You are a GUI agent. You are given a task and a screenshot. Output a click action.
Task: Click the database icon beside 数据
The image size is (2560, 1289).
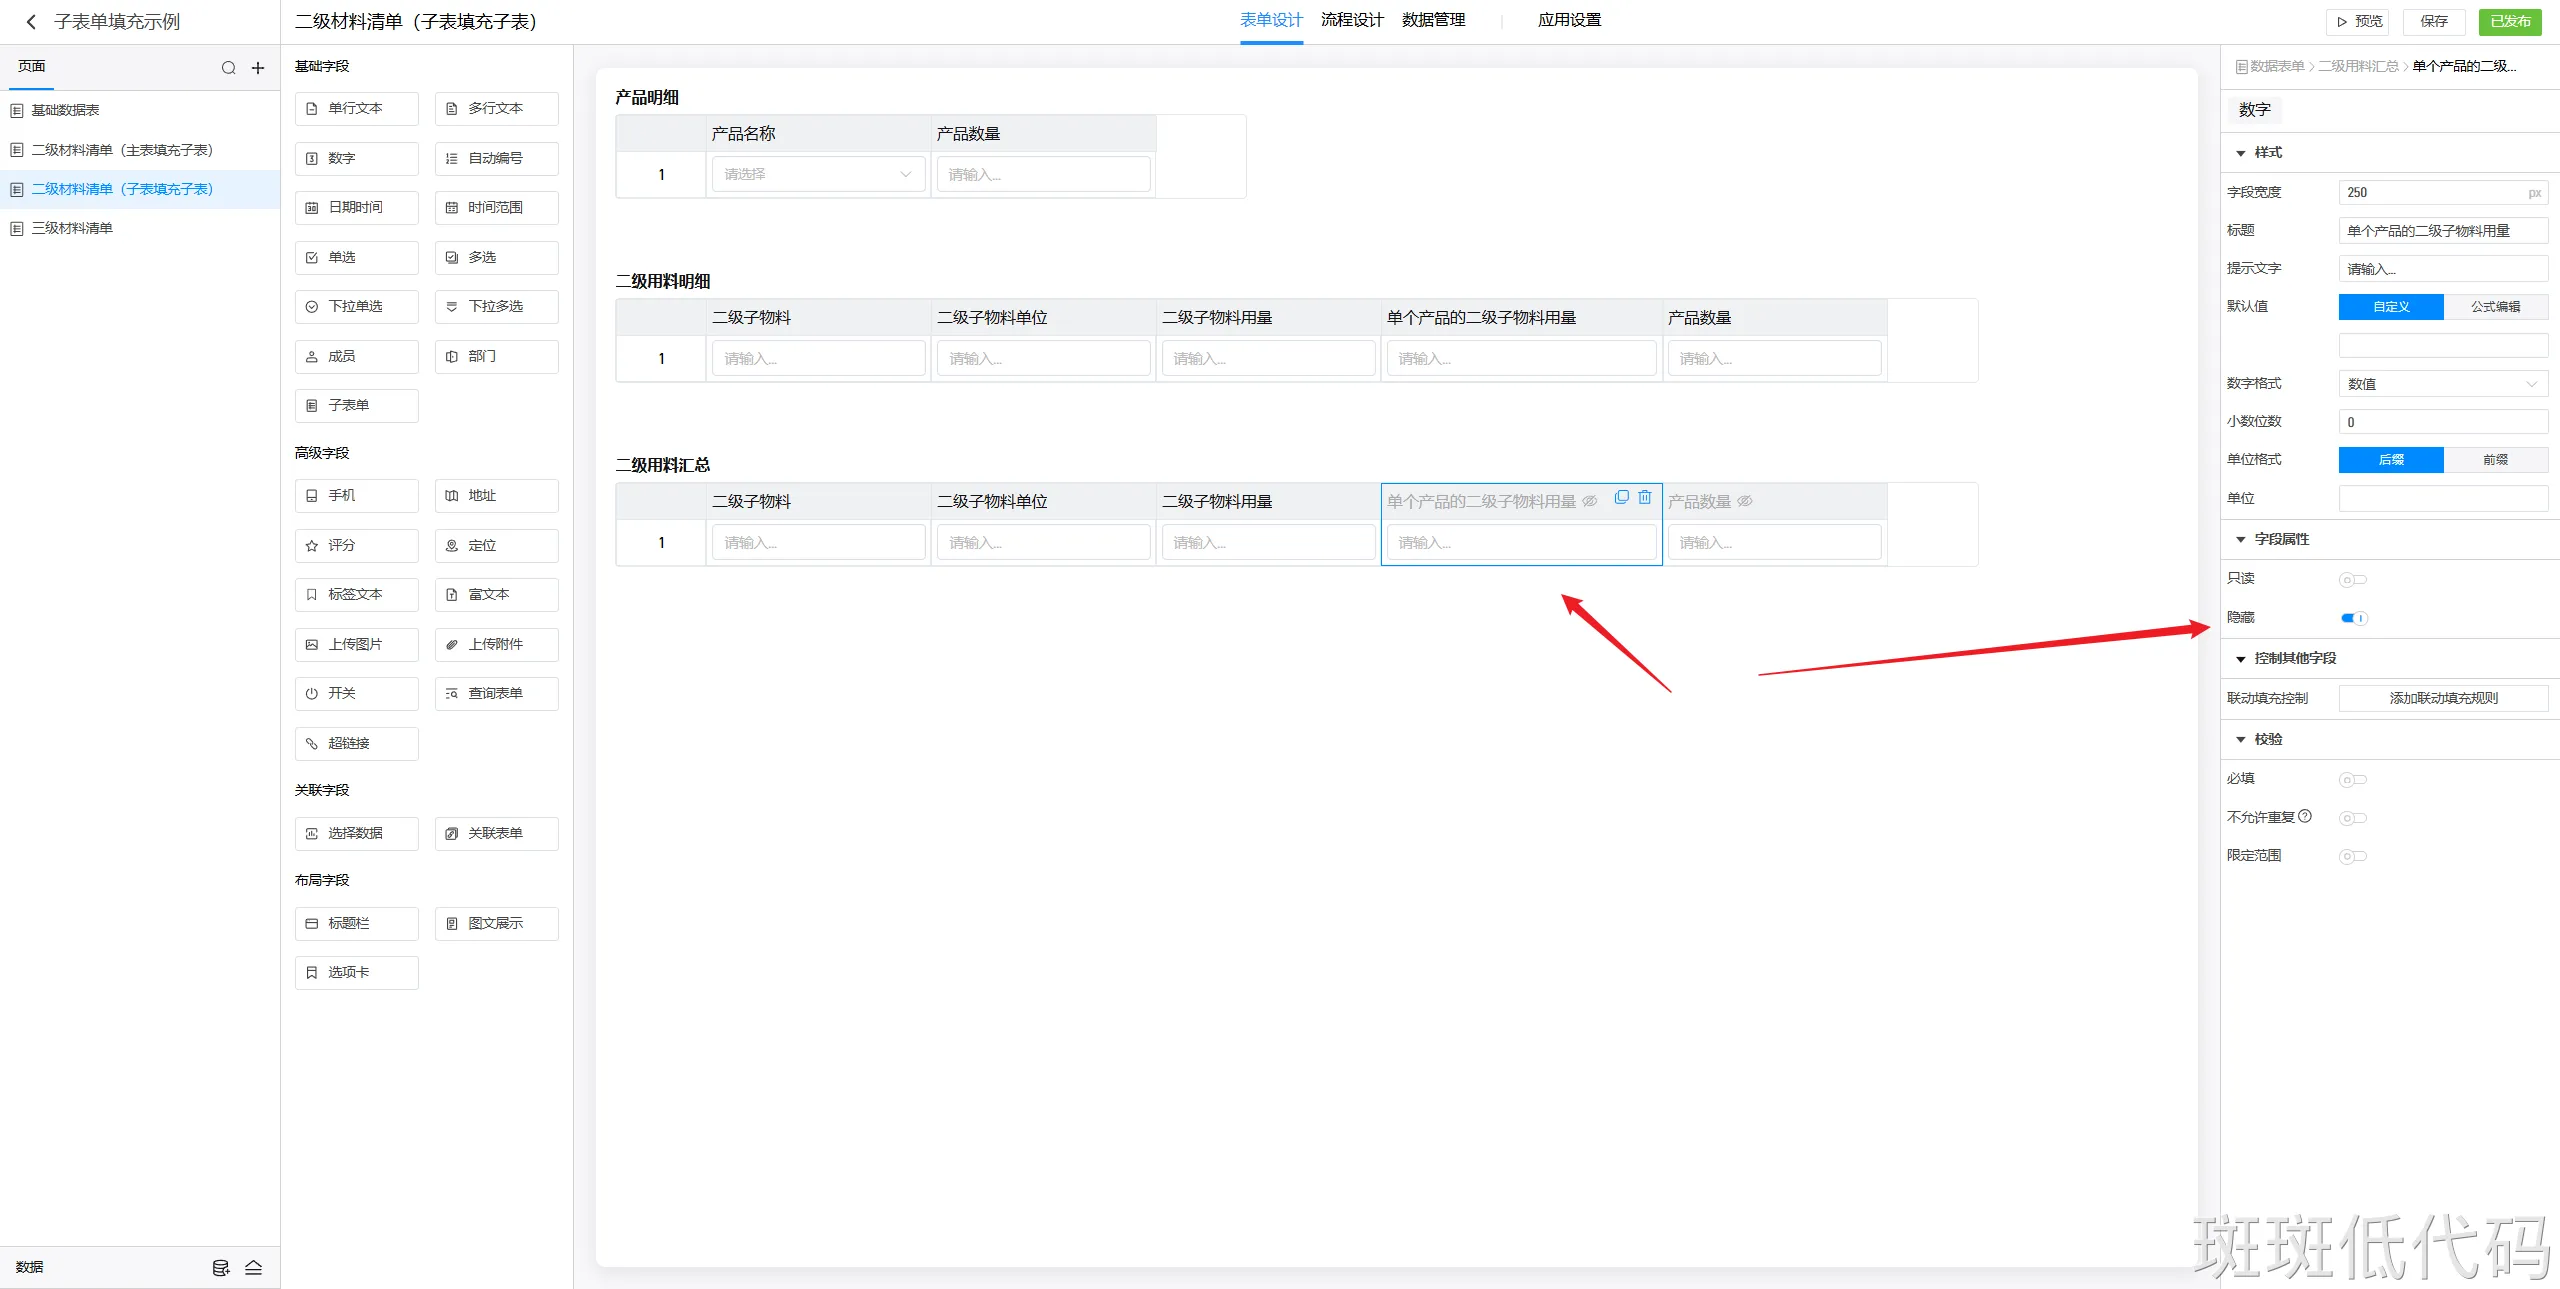coord(221,1268)
